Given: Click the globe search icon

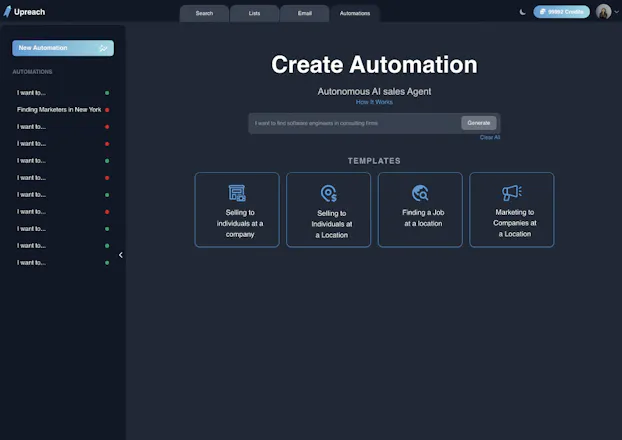Looking at the screenshot, I should click(x=420, y=193).
